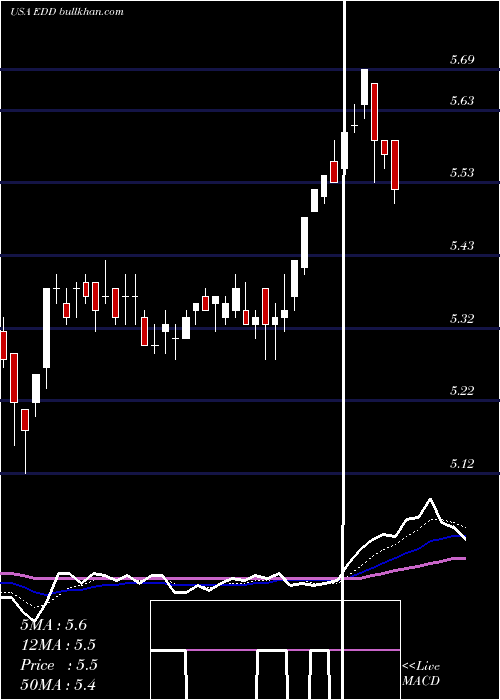Image resolution: width=500 pixels, height=700 pixels.
Task: Click the 5.12 price axis label
Action: 462,463
